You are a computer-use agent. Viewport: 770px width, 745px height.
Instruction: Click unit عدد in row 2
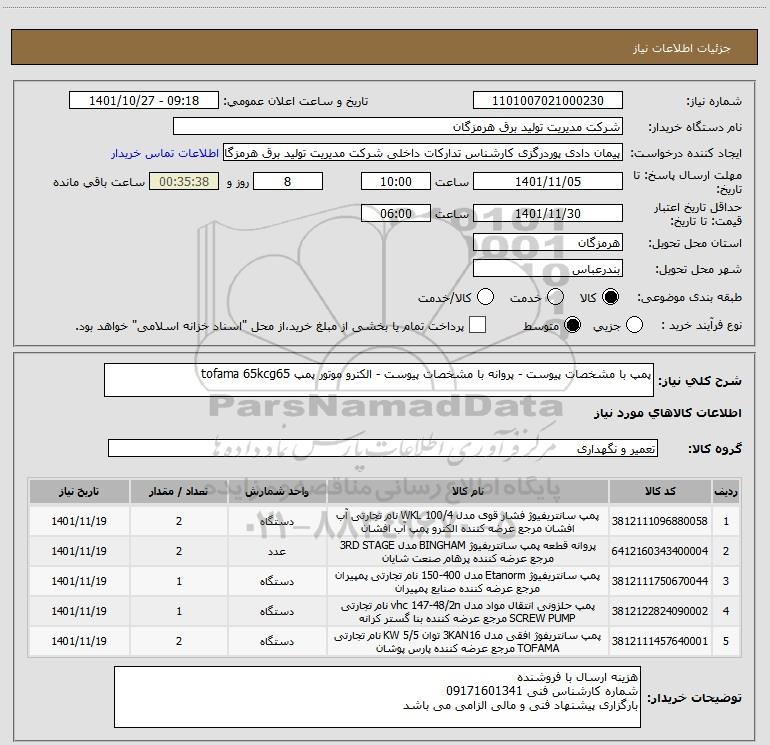click(277, 552)
